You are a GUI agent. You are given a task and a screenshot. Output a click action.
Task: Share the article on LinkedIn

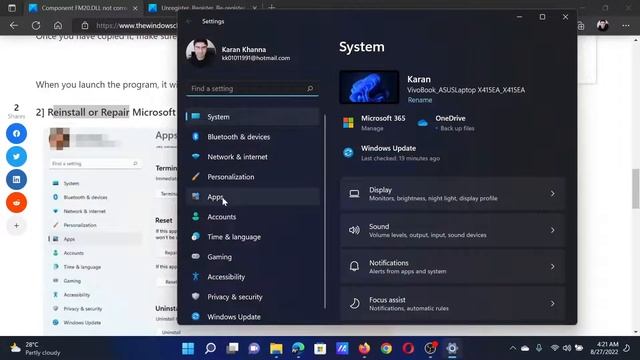pos(16,179)
